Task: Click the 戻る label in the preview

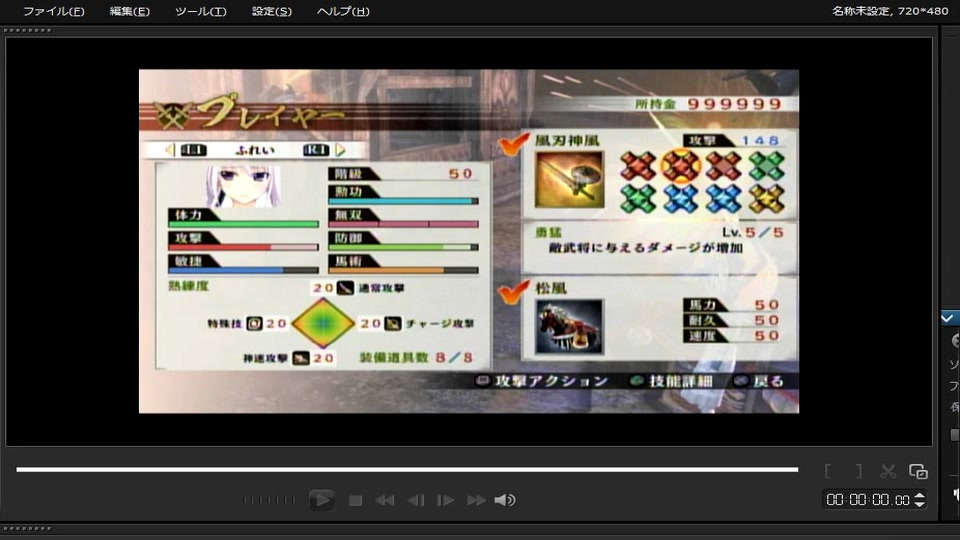Action: pyautogui.click(x=769, y=381)
